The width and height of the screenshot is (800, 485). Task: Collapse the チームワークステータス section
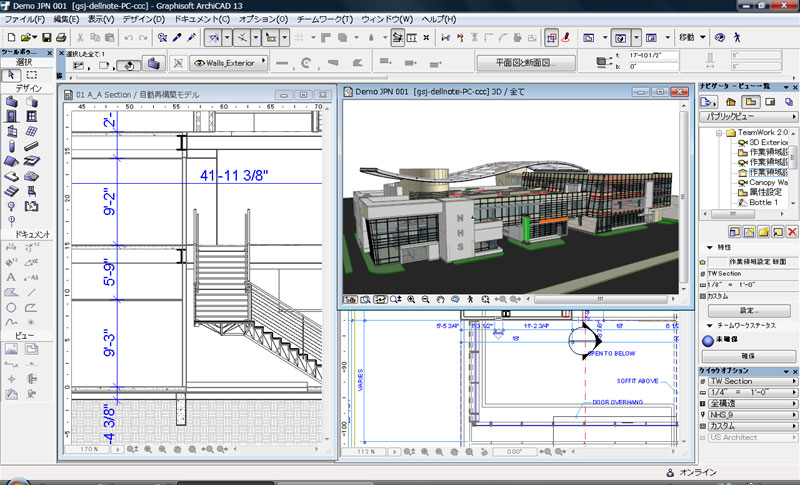pos(710,325)
